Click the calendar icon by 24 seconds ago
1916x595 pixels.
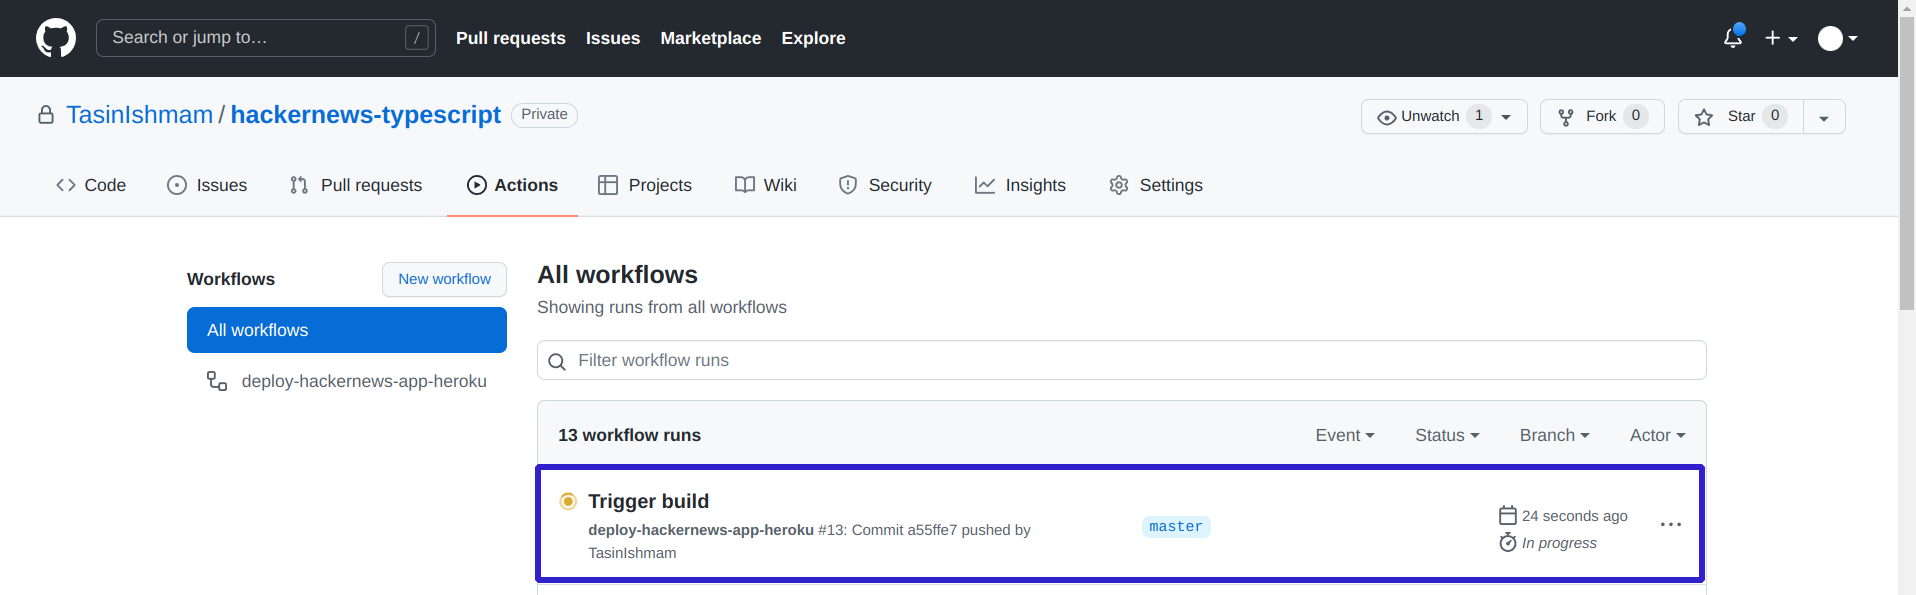[x=1508, y=515]
